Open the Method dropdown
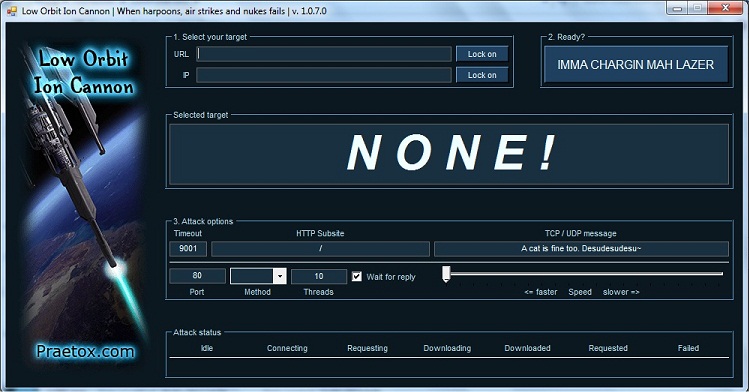This screenshot has height=392, width=749. click(x=279, y=276)
